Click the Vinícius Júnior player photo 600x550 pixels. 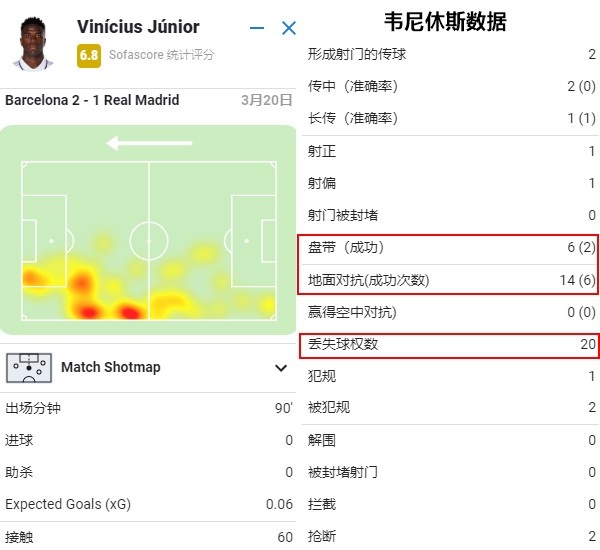pyautogui.click(x=33, y=44)
